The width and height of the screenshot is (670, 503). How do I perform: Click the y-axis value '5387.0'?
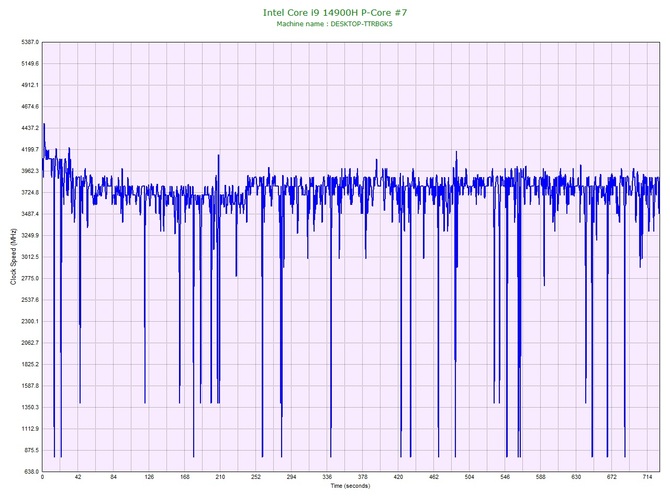(x=30, y=42)
